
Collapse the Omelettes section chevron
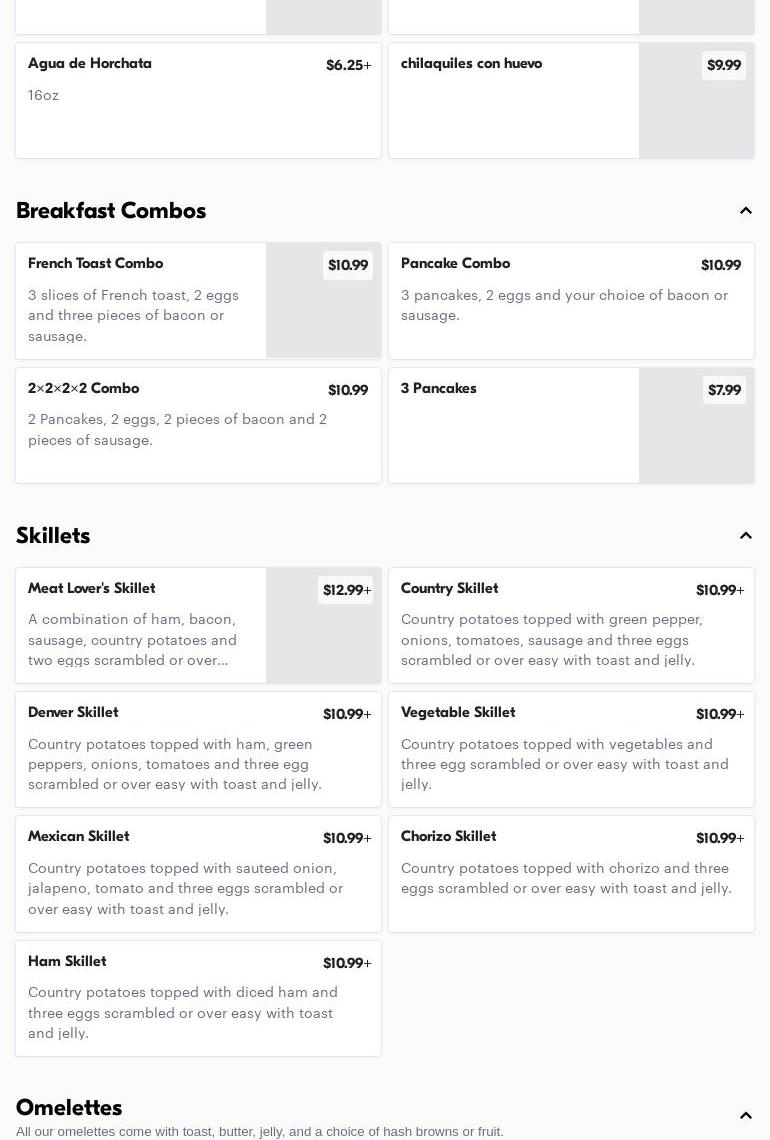coord(745,1116)
